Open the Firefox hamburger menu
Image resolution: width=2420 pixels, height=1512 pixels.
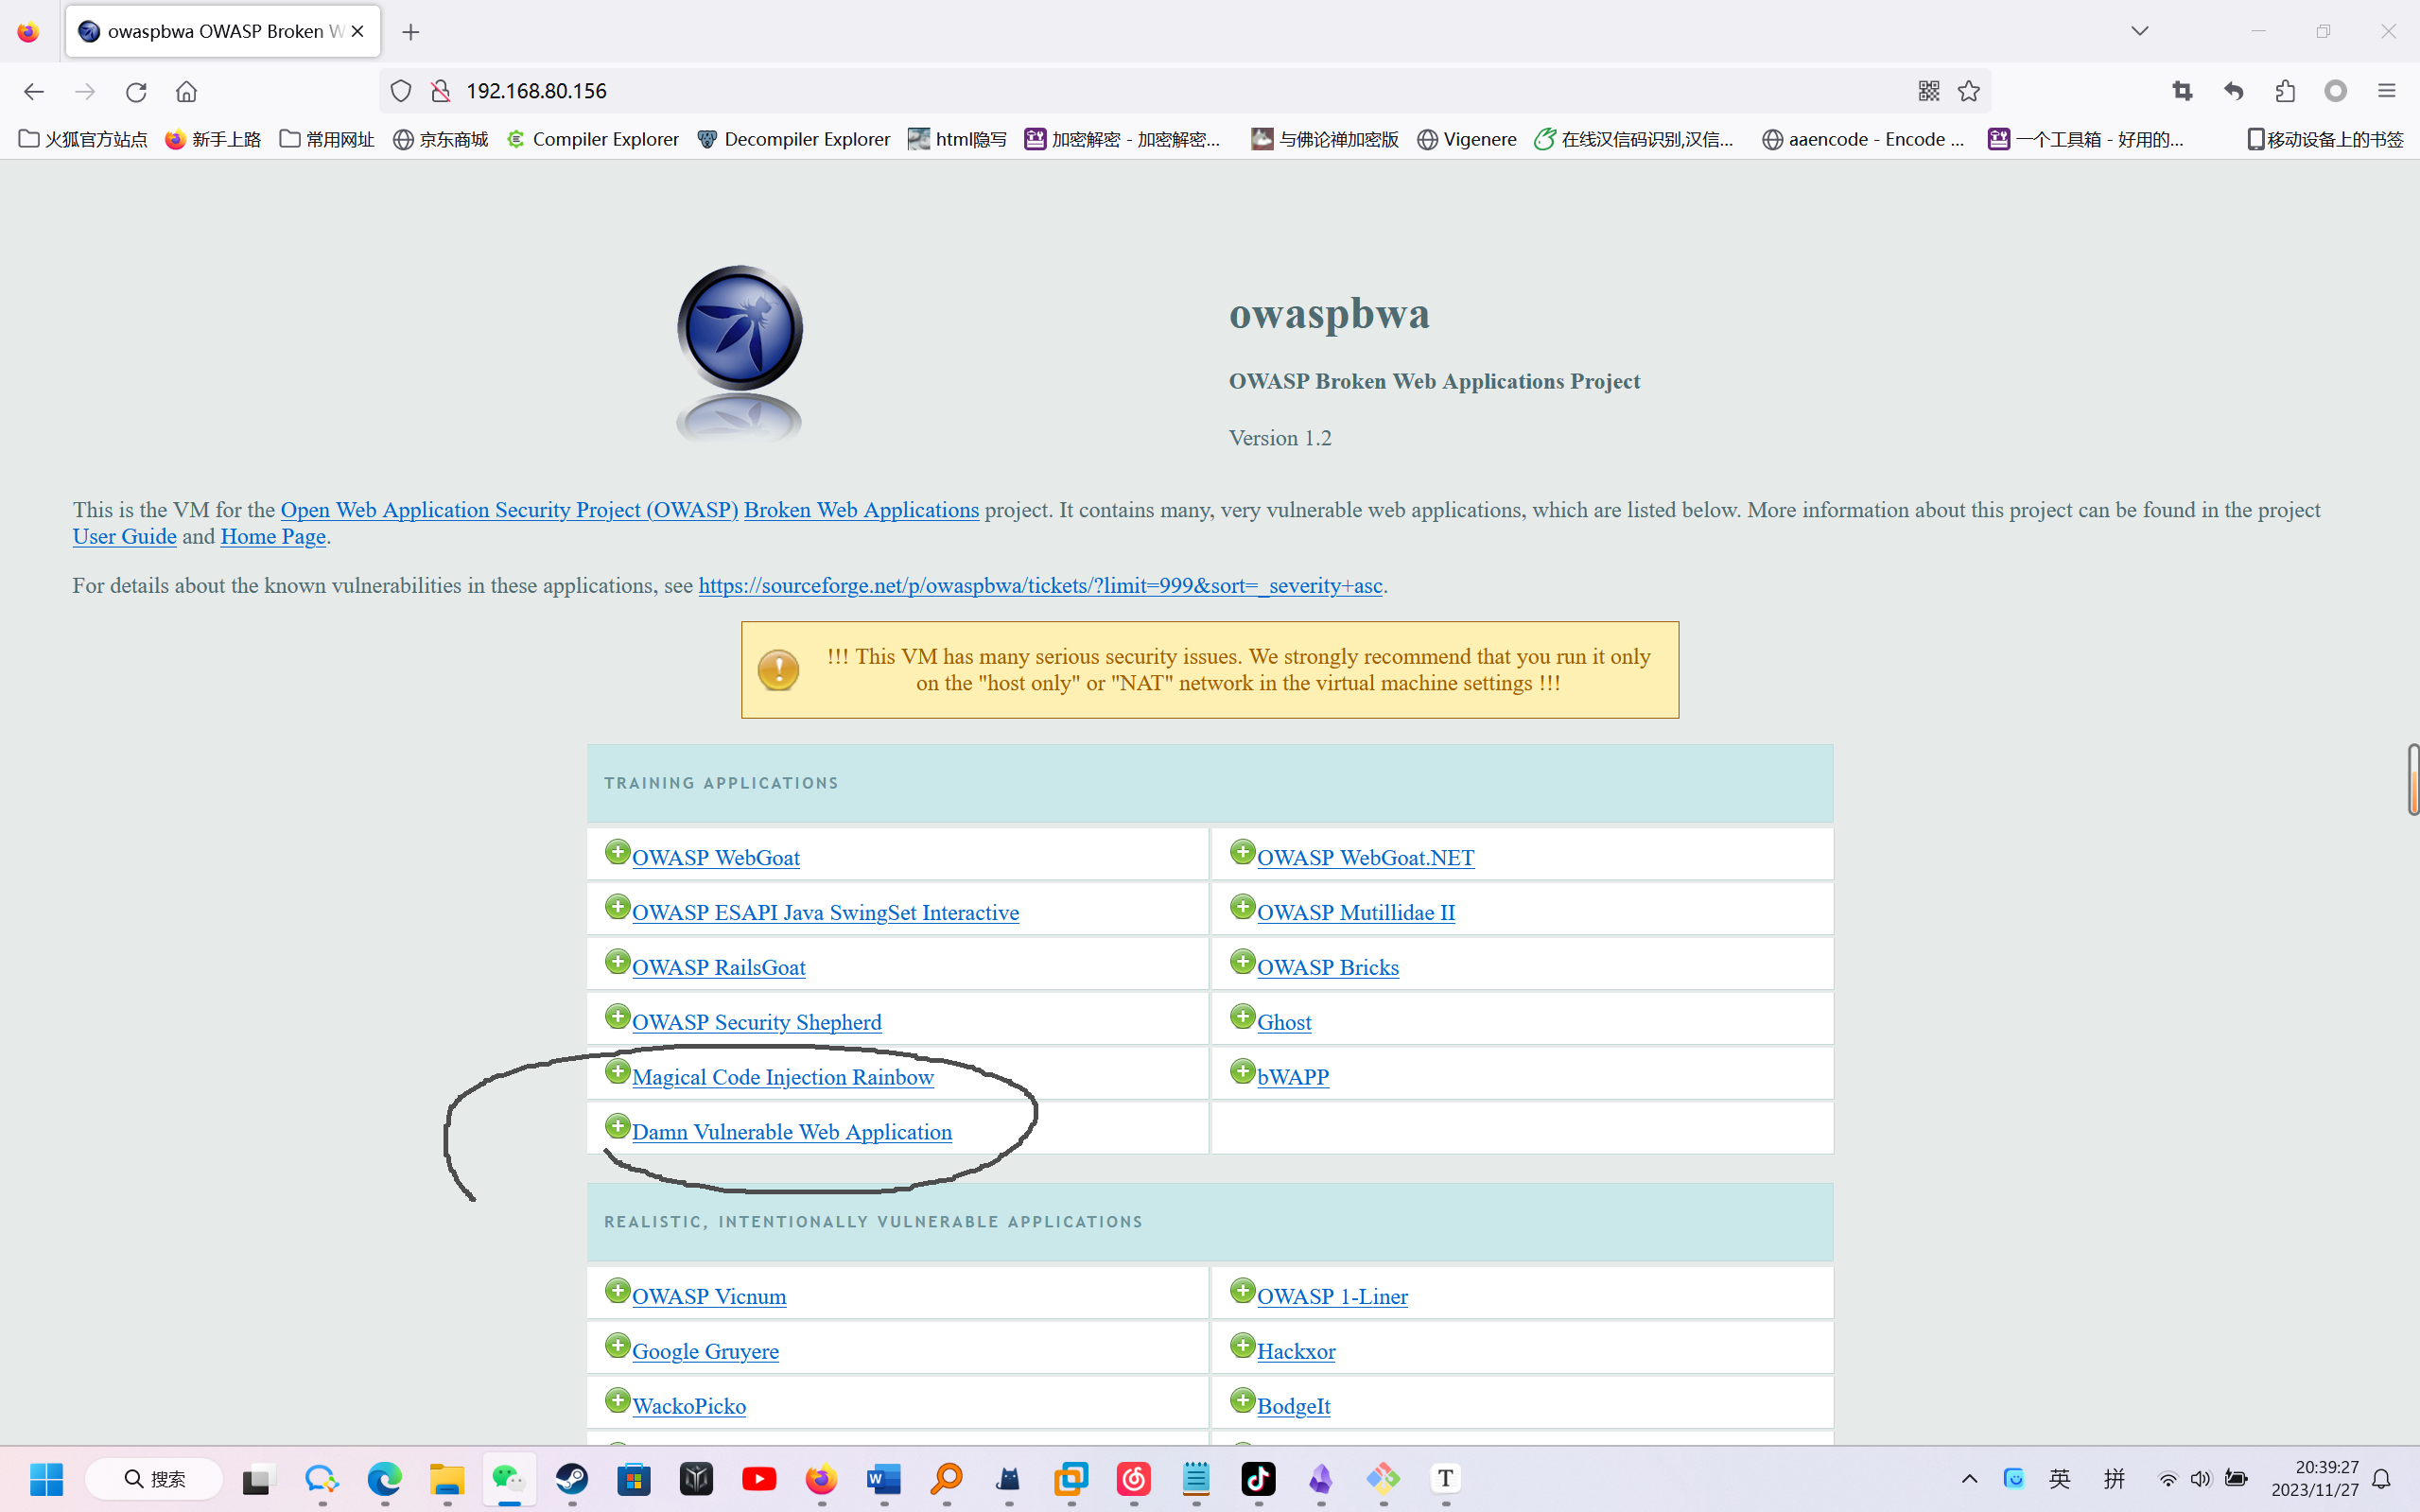click(2387, 91)
